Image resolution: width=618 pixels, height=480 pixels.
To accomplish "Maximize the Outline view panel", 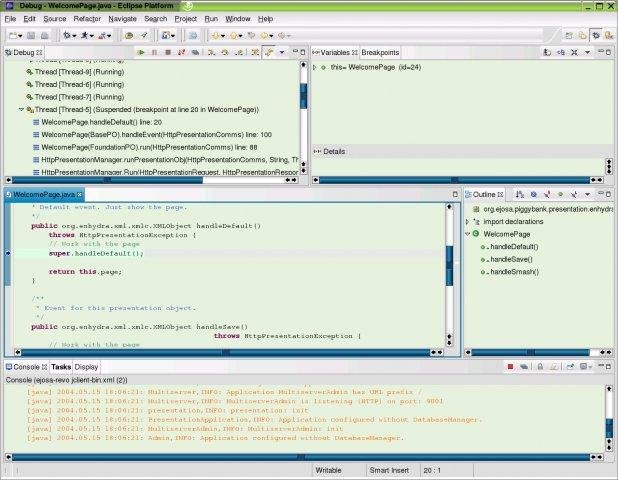I will [608, 194].
